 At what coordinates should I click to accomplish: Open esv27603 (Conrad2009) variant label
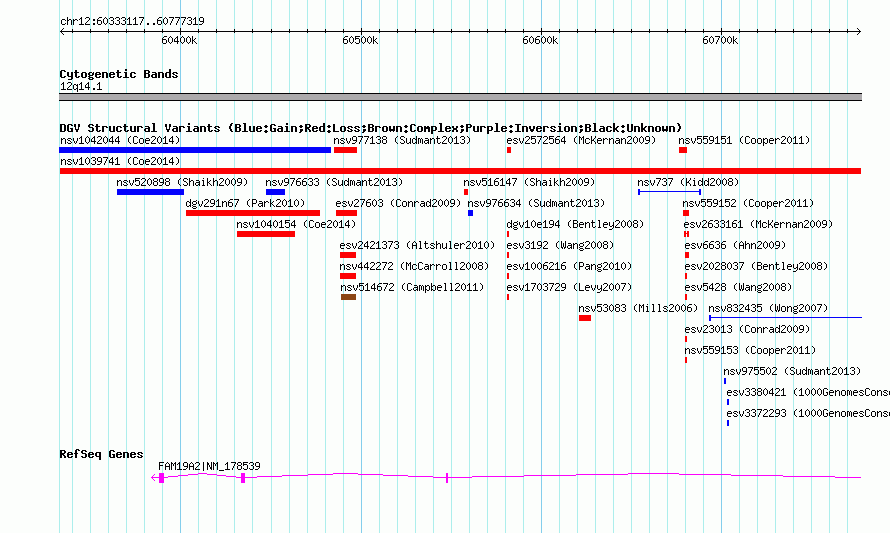[398, 203]
